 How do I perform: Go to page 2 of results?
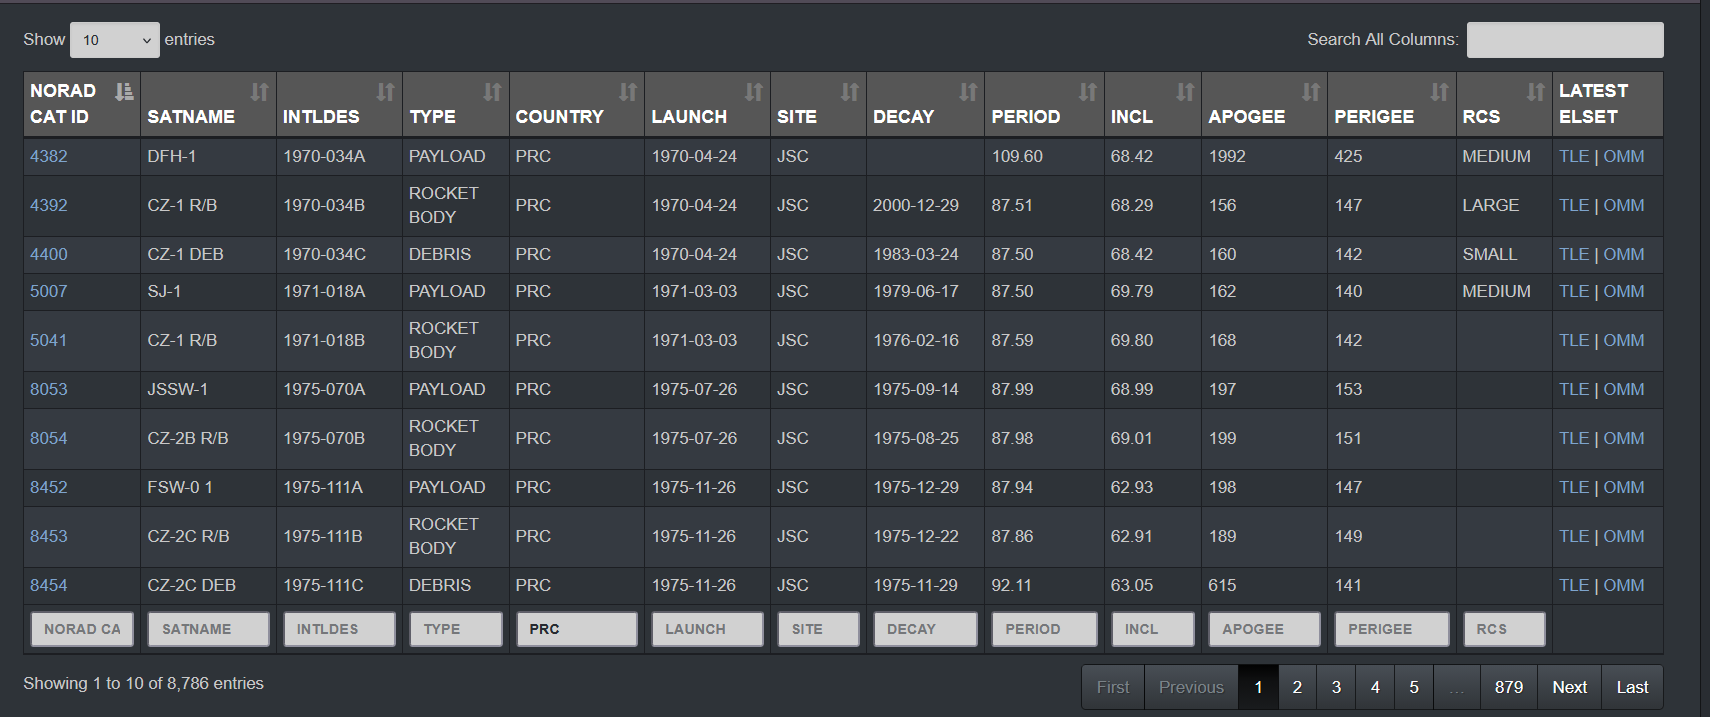(x=1297, y=687)
